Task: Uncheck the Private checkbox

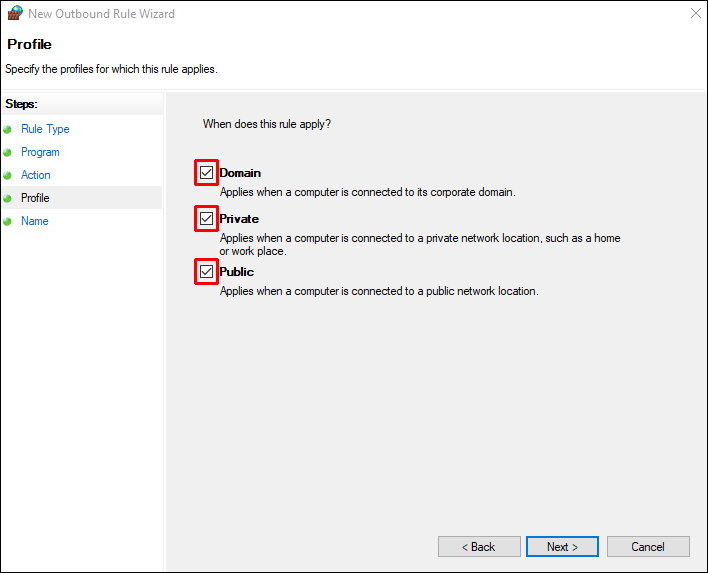Action: pos(207,218)
